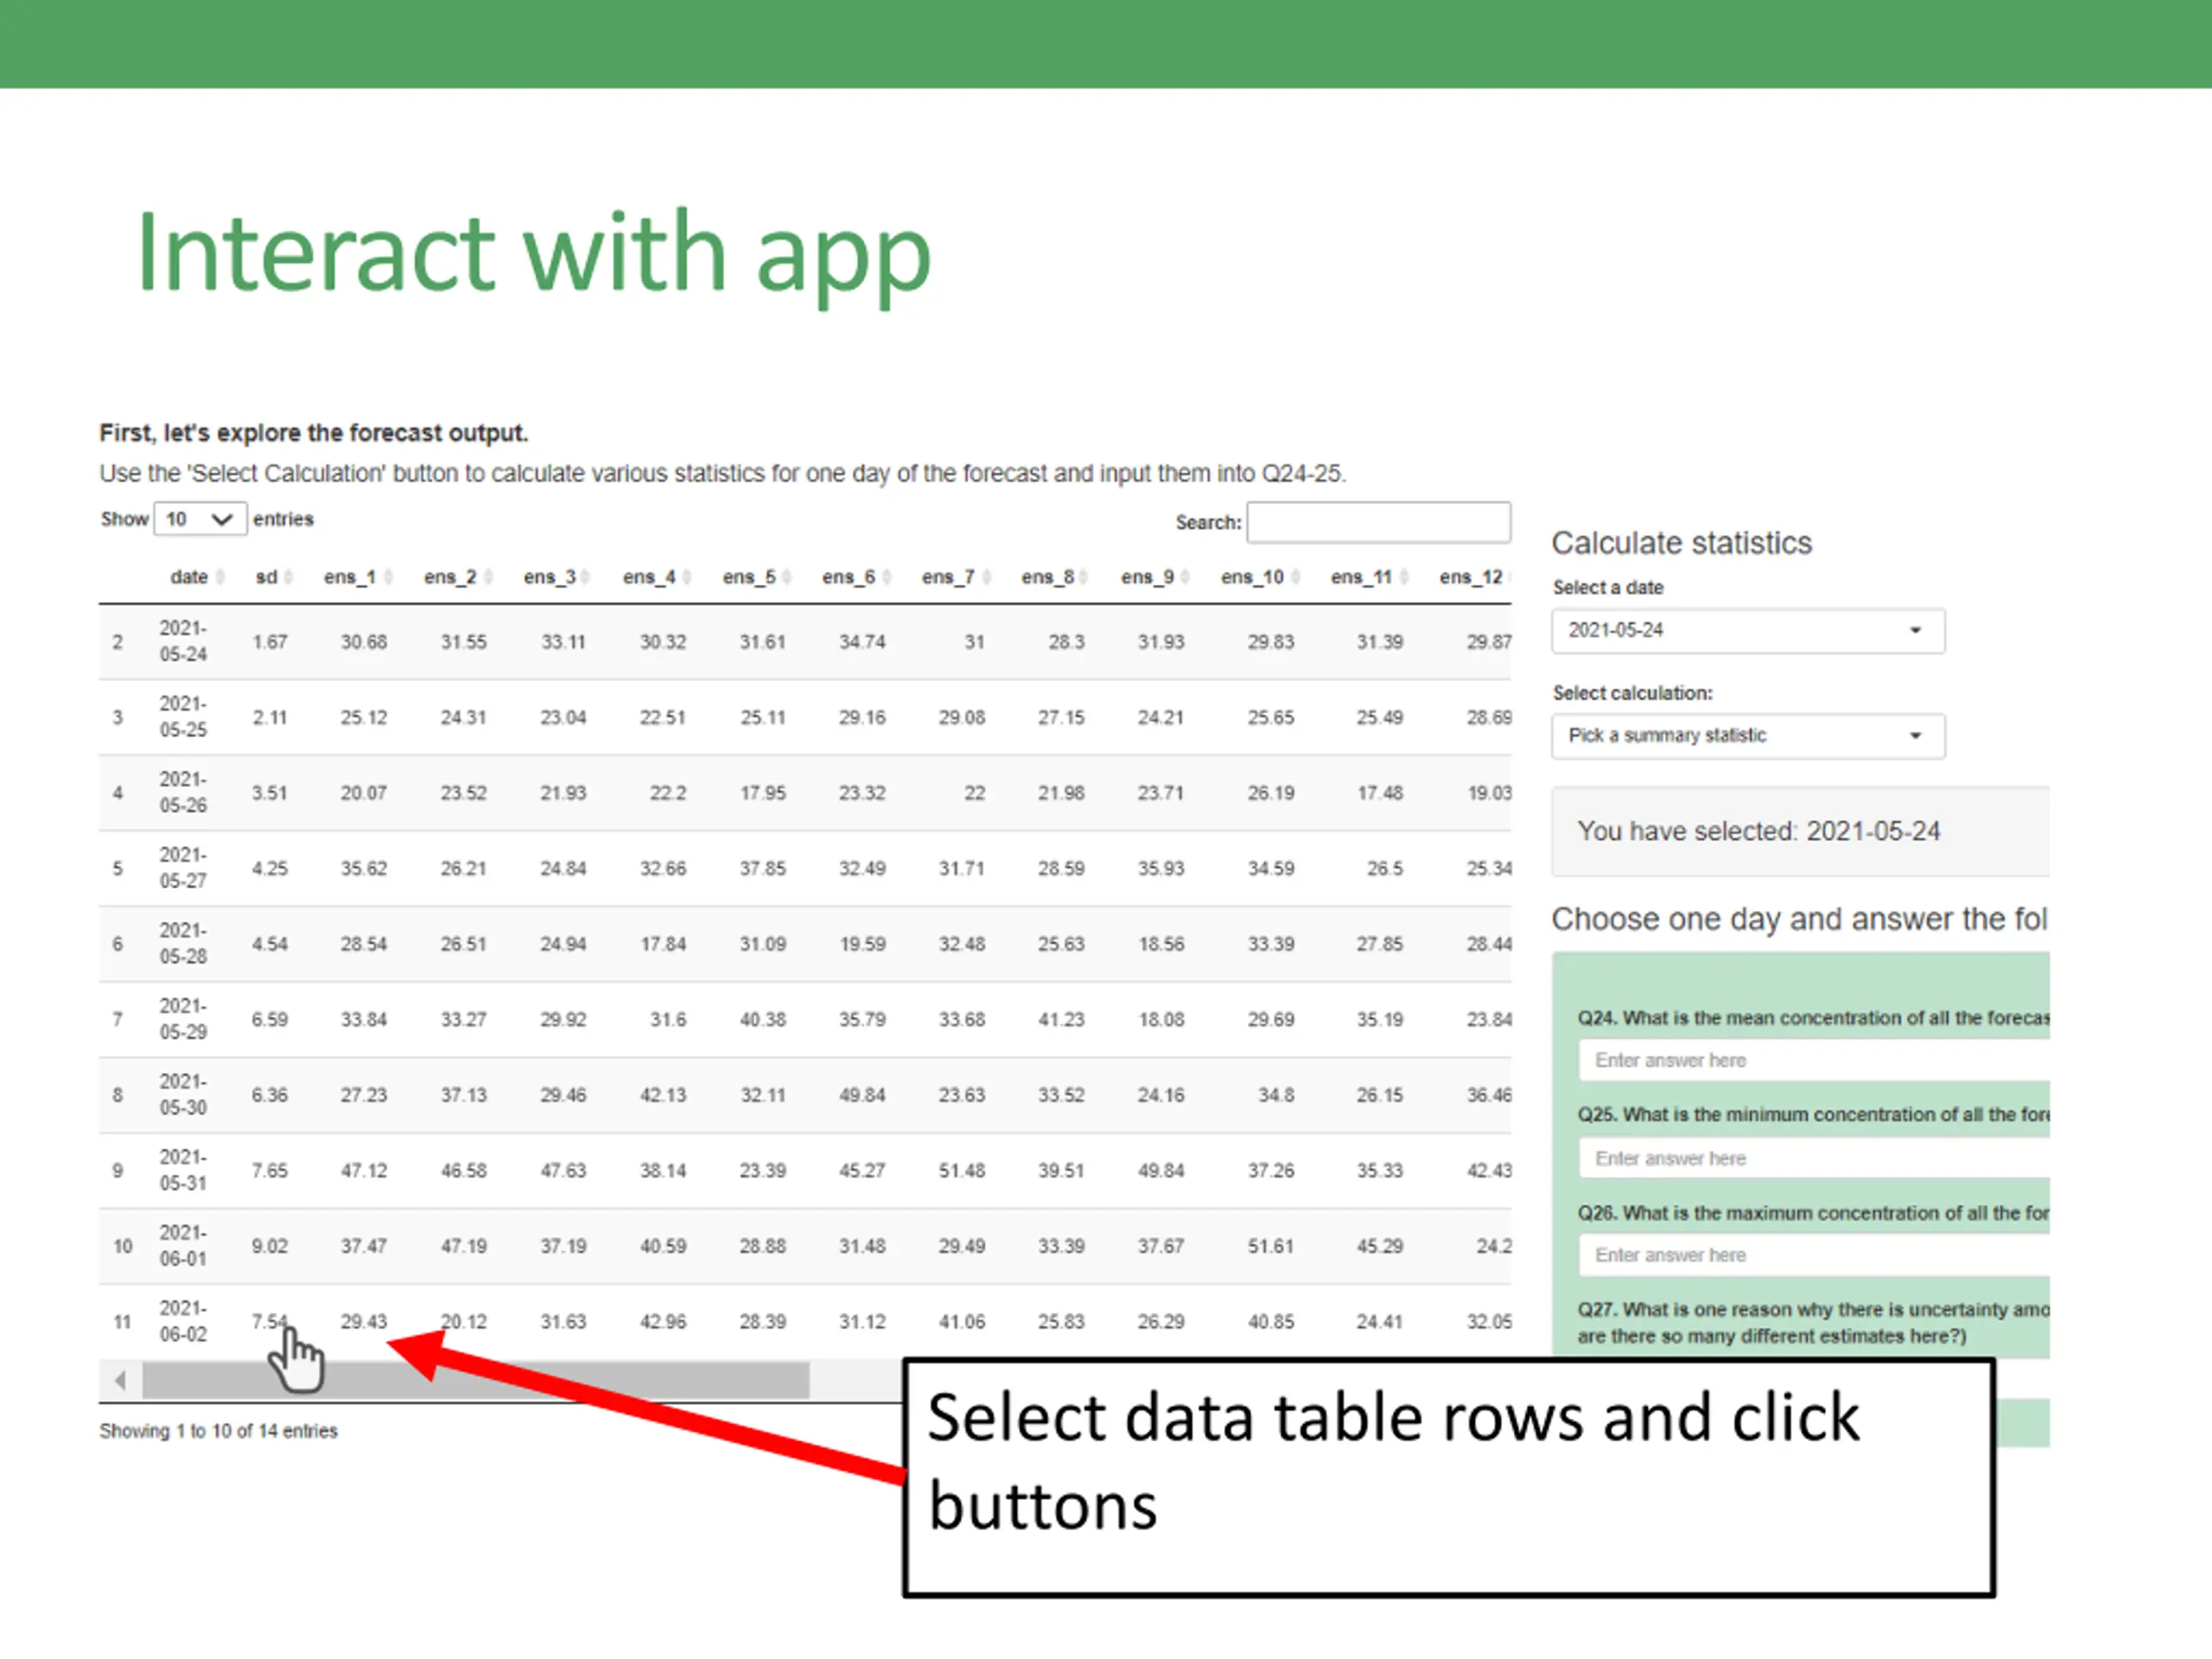Viewport: 2212px width, 1659px height.
Task: Select the table row dated 2021-05-30
Action: [x=805, y=1095]
